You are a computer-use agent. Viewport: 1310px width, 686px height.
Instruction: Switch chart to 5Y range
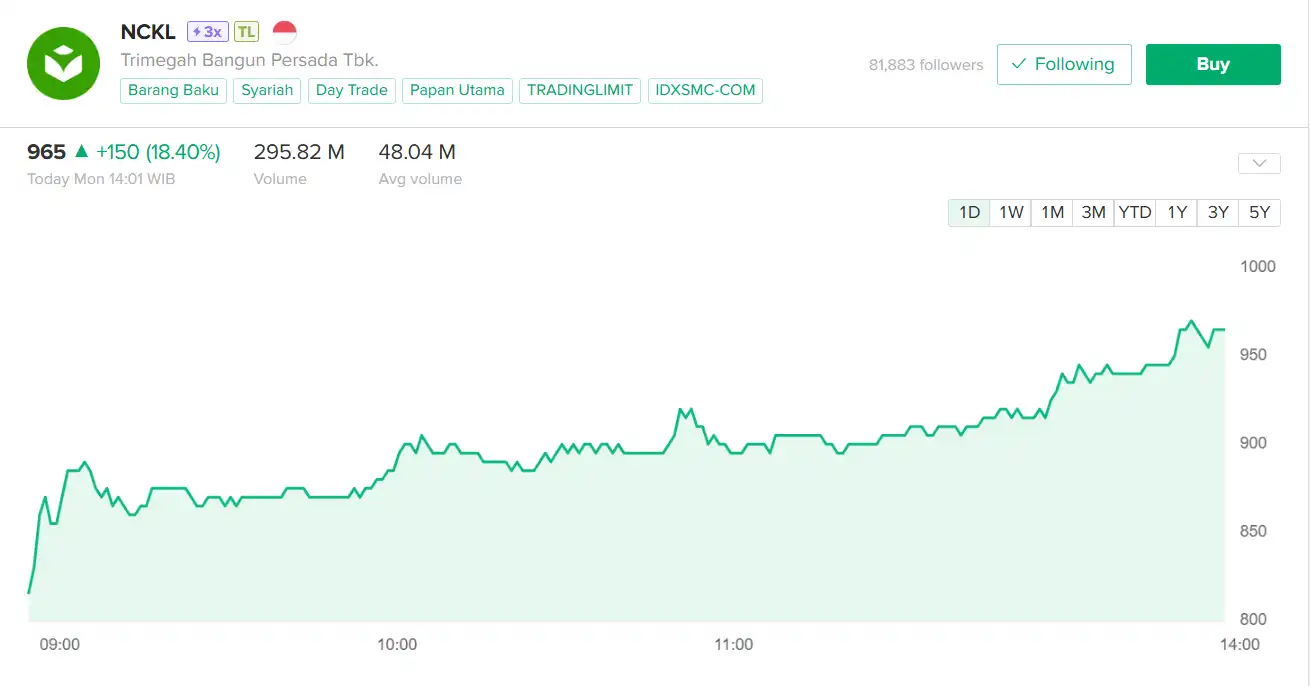pos(1260,212)
